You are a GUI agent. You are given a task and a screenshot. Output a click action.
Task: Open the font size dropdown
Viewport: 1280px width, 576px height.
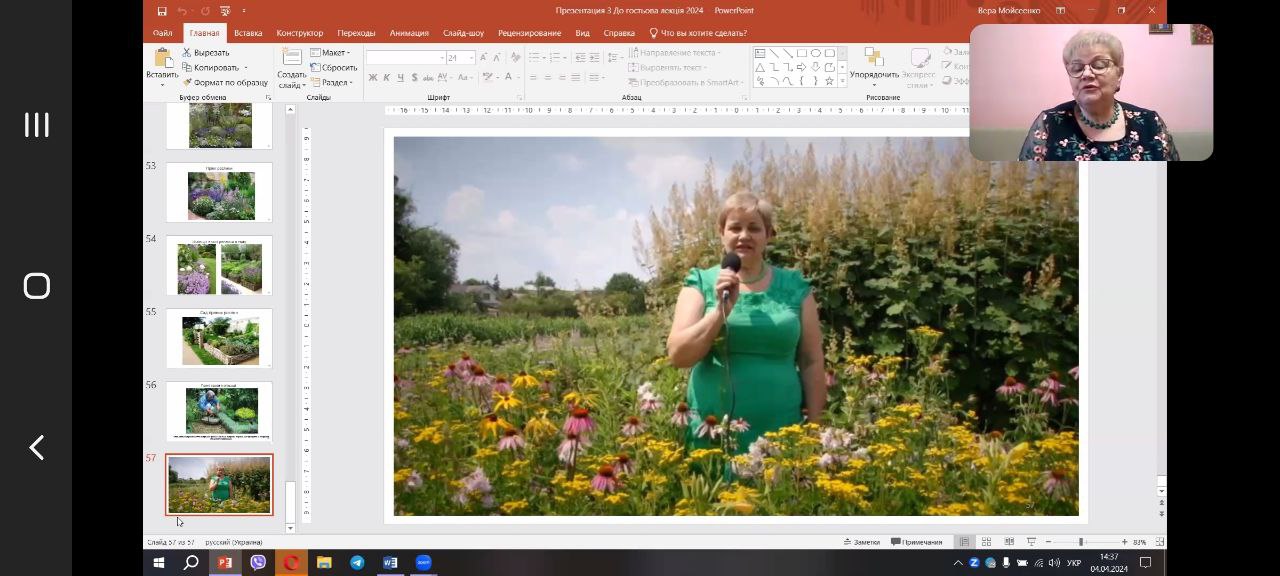[x=471, y=58]
